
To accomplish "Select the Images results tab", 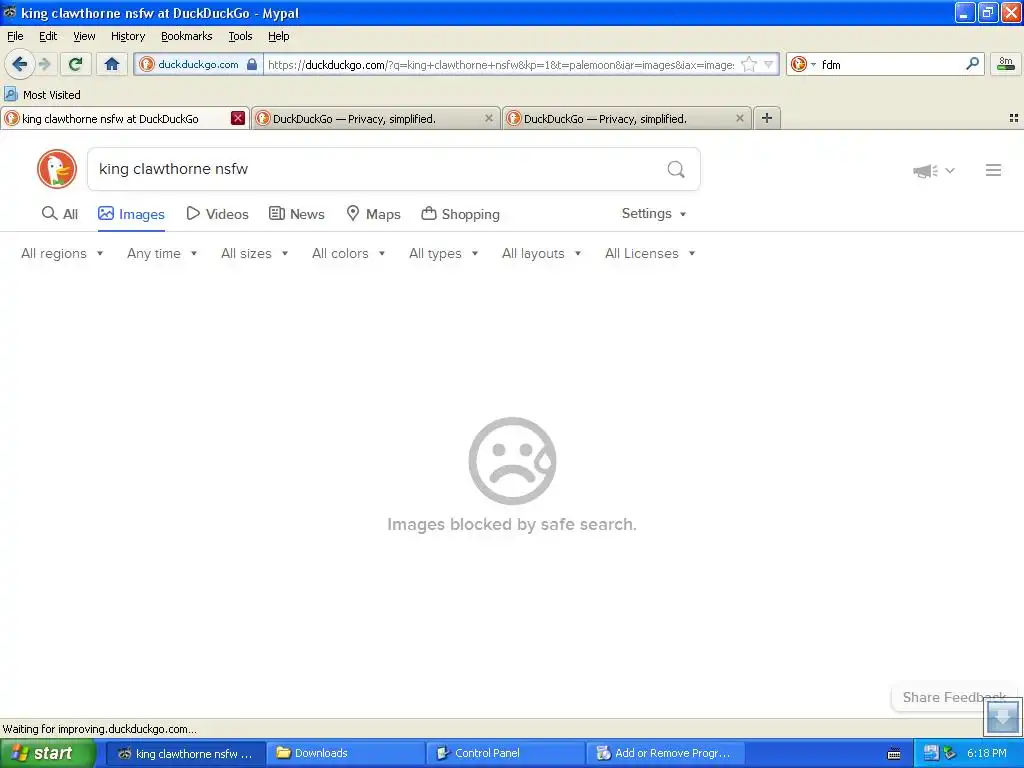I will pyautogui.click(x=131, y=214).
